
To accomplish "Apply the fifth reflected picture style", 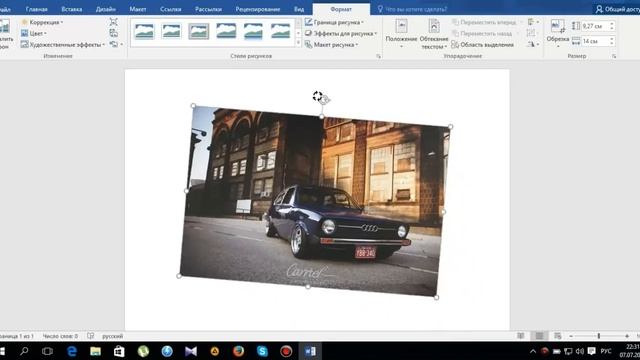I will (x=253, y=31).
